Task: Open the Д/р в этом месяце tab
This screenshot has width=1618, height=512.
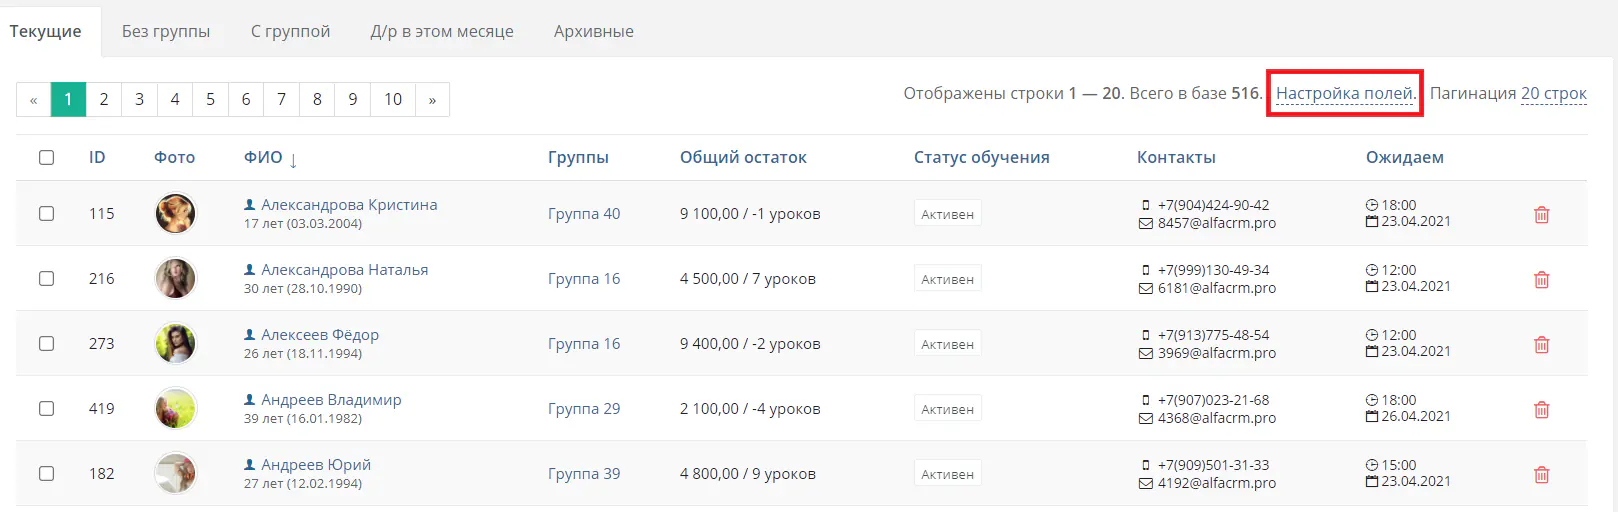Action: 442,31
